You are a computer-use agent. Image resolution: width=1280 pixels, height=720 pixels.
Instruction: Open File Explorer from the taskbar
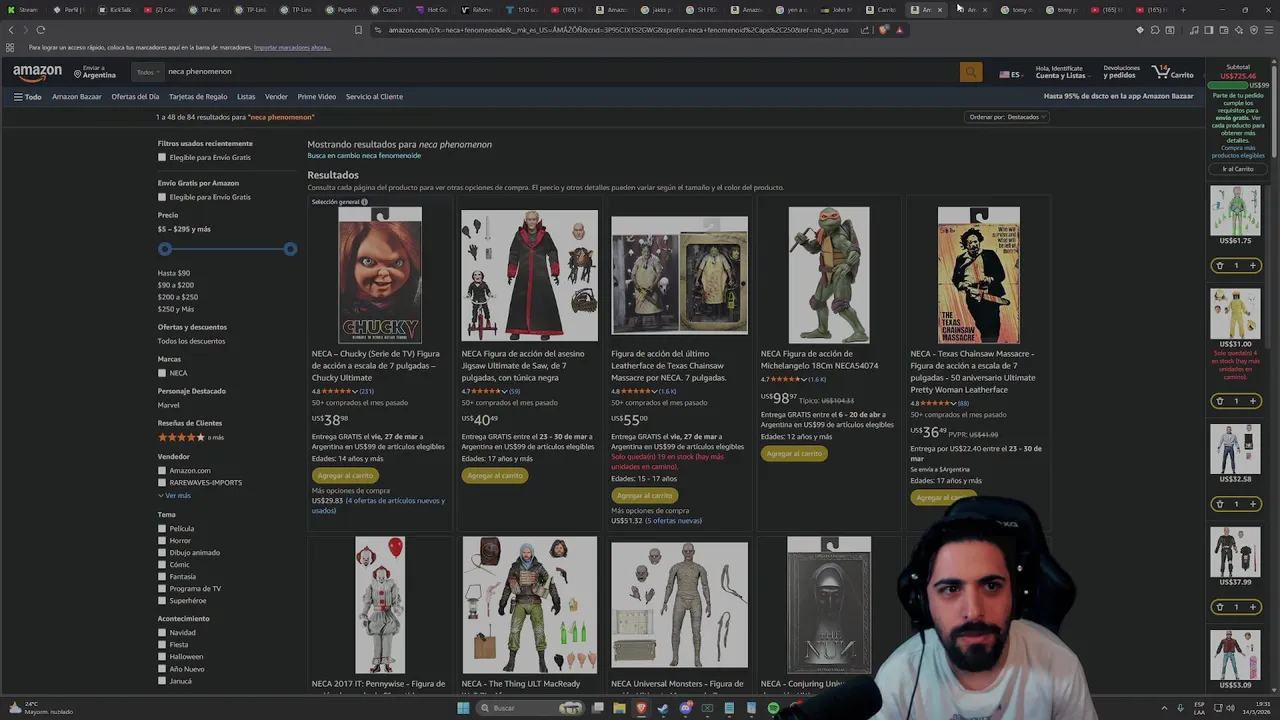[x=619, y=708]
